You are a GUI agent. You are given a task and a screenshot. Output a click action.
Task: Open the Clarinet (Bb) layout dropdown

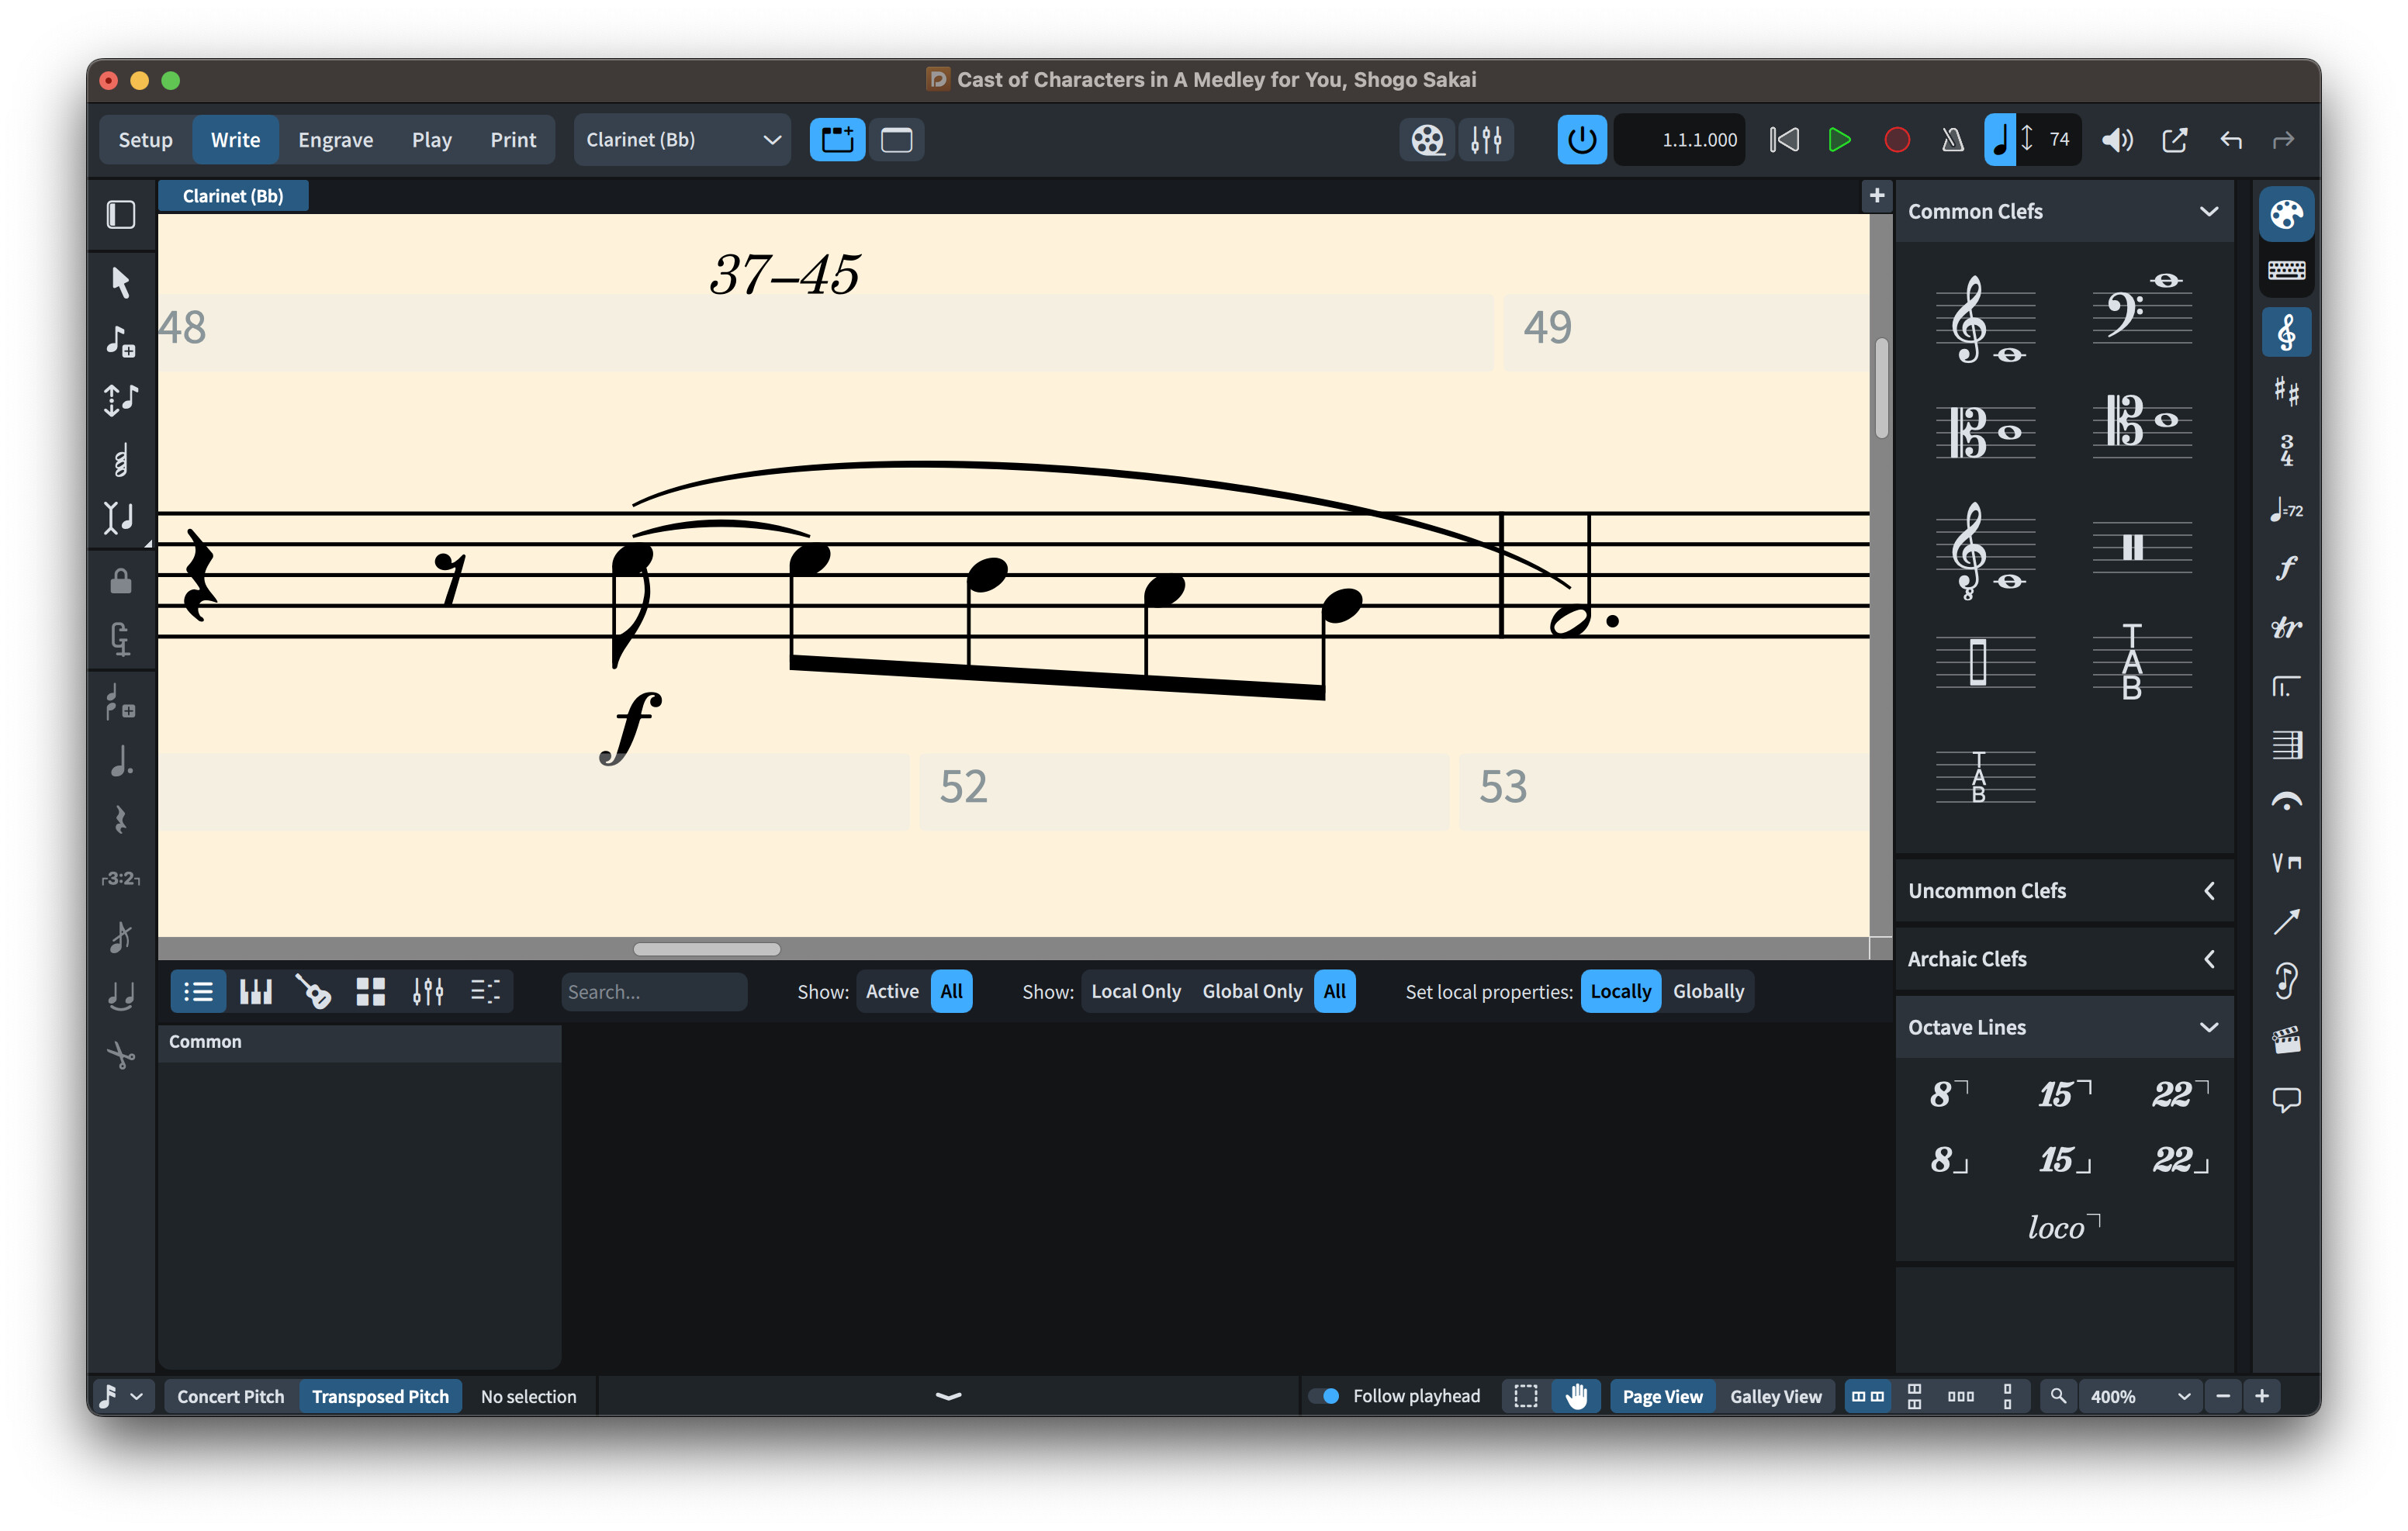point(682,140)
